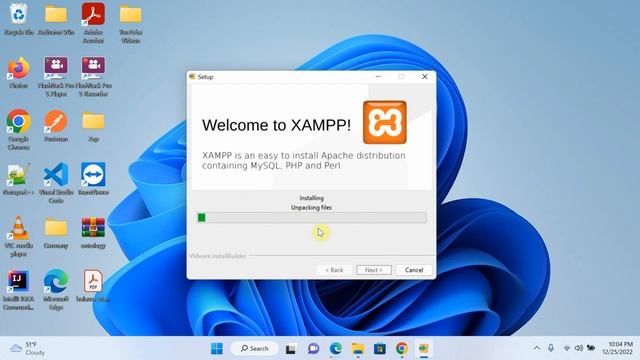Select the TeamViewer desktop shortcut

click(93, 179)
